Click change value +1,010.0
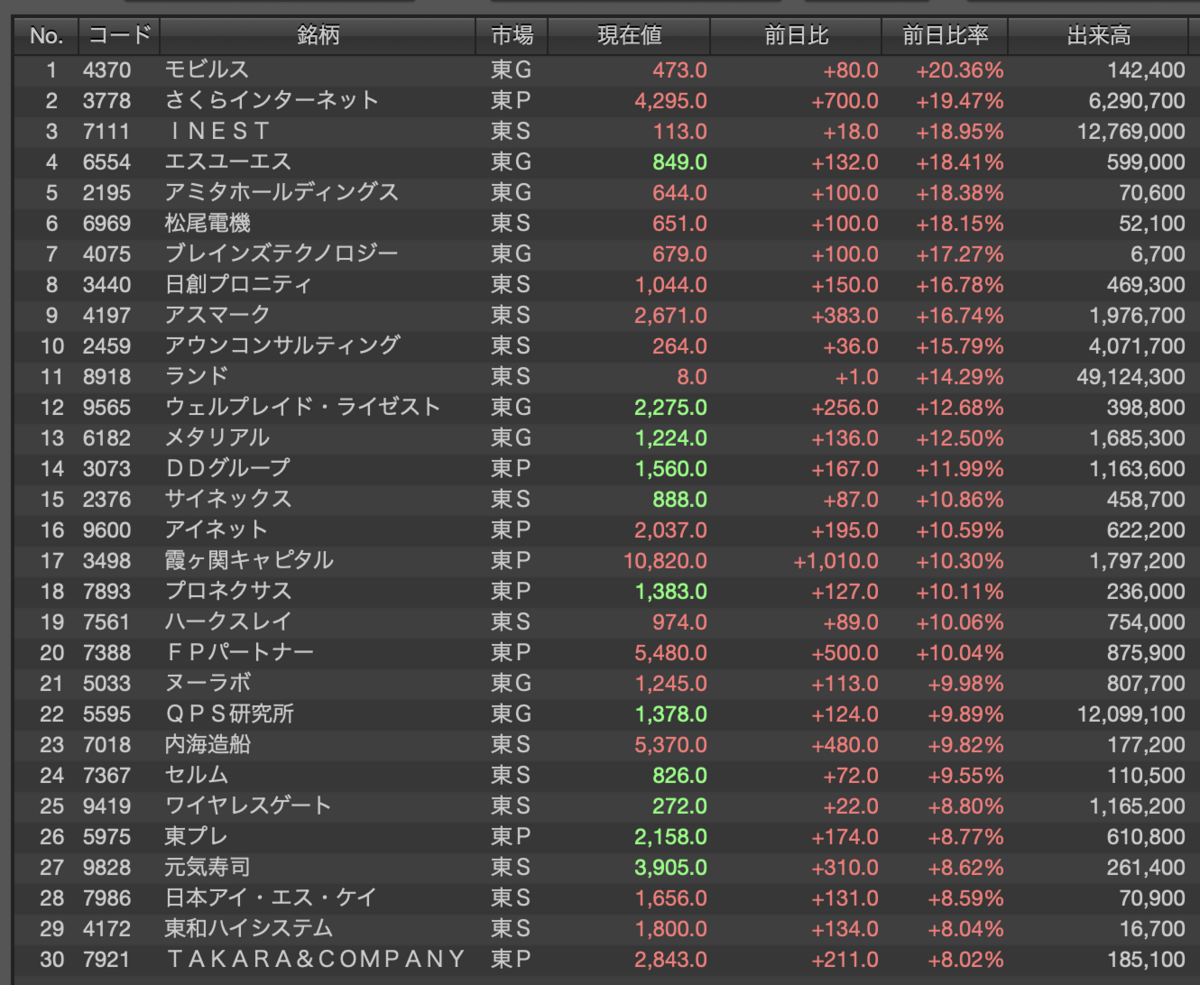Viewport: 1200px width, 985px height. (836, 560)
